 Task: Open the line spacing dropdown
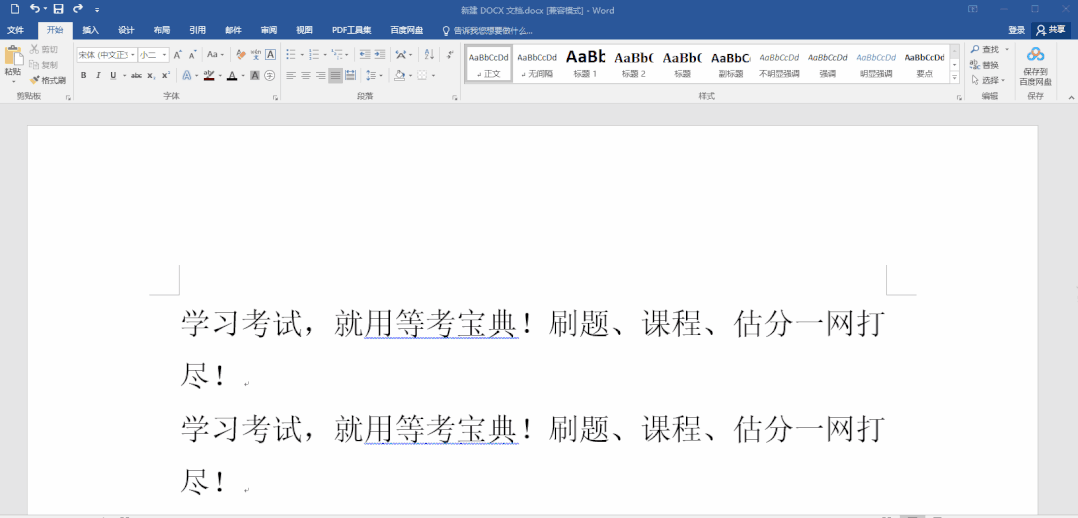[x=380, y=76]
